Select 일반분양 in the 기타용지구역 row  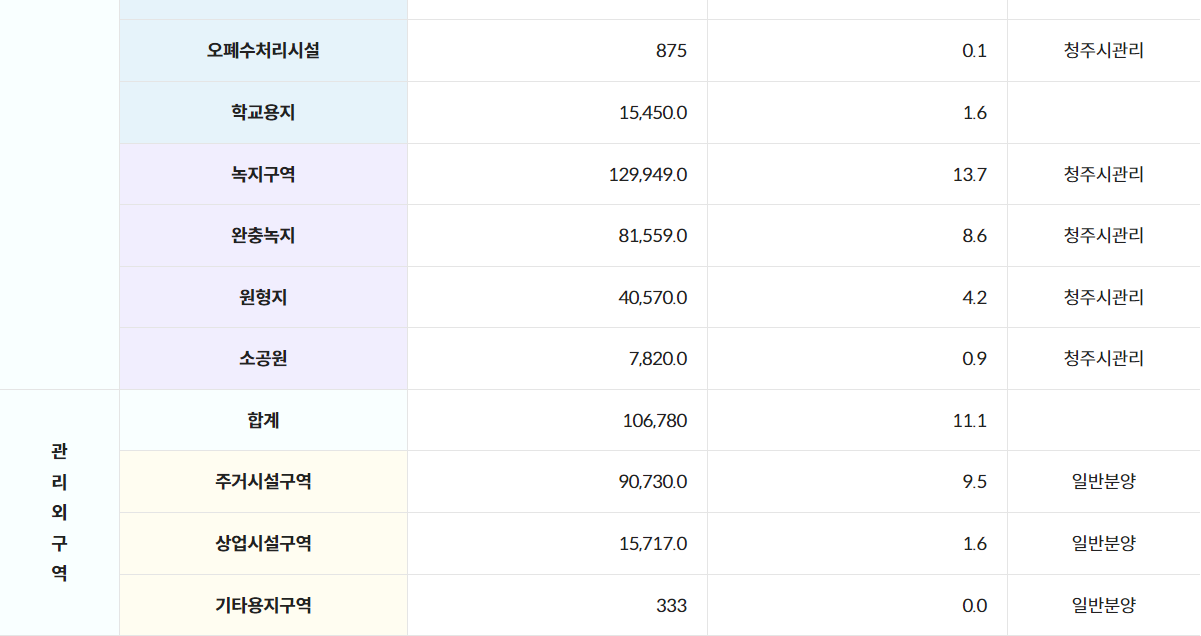coord(1103,606)
